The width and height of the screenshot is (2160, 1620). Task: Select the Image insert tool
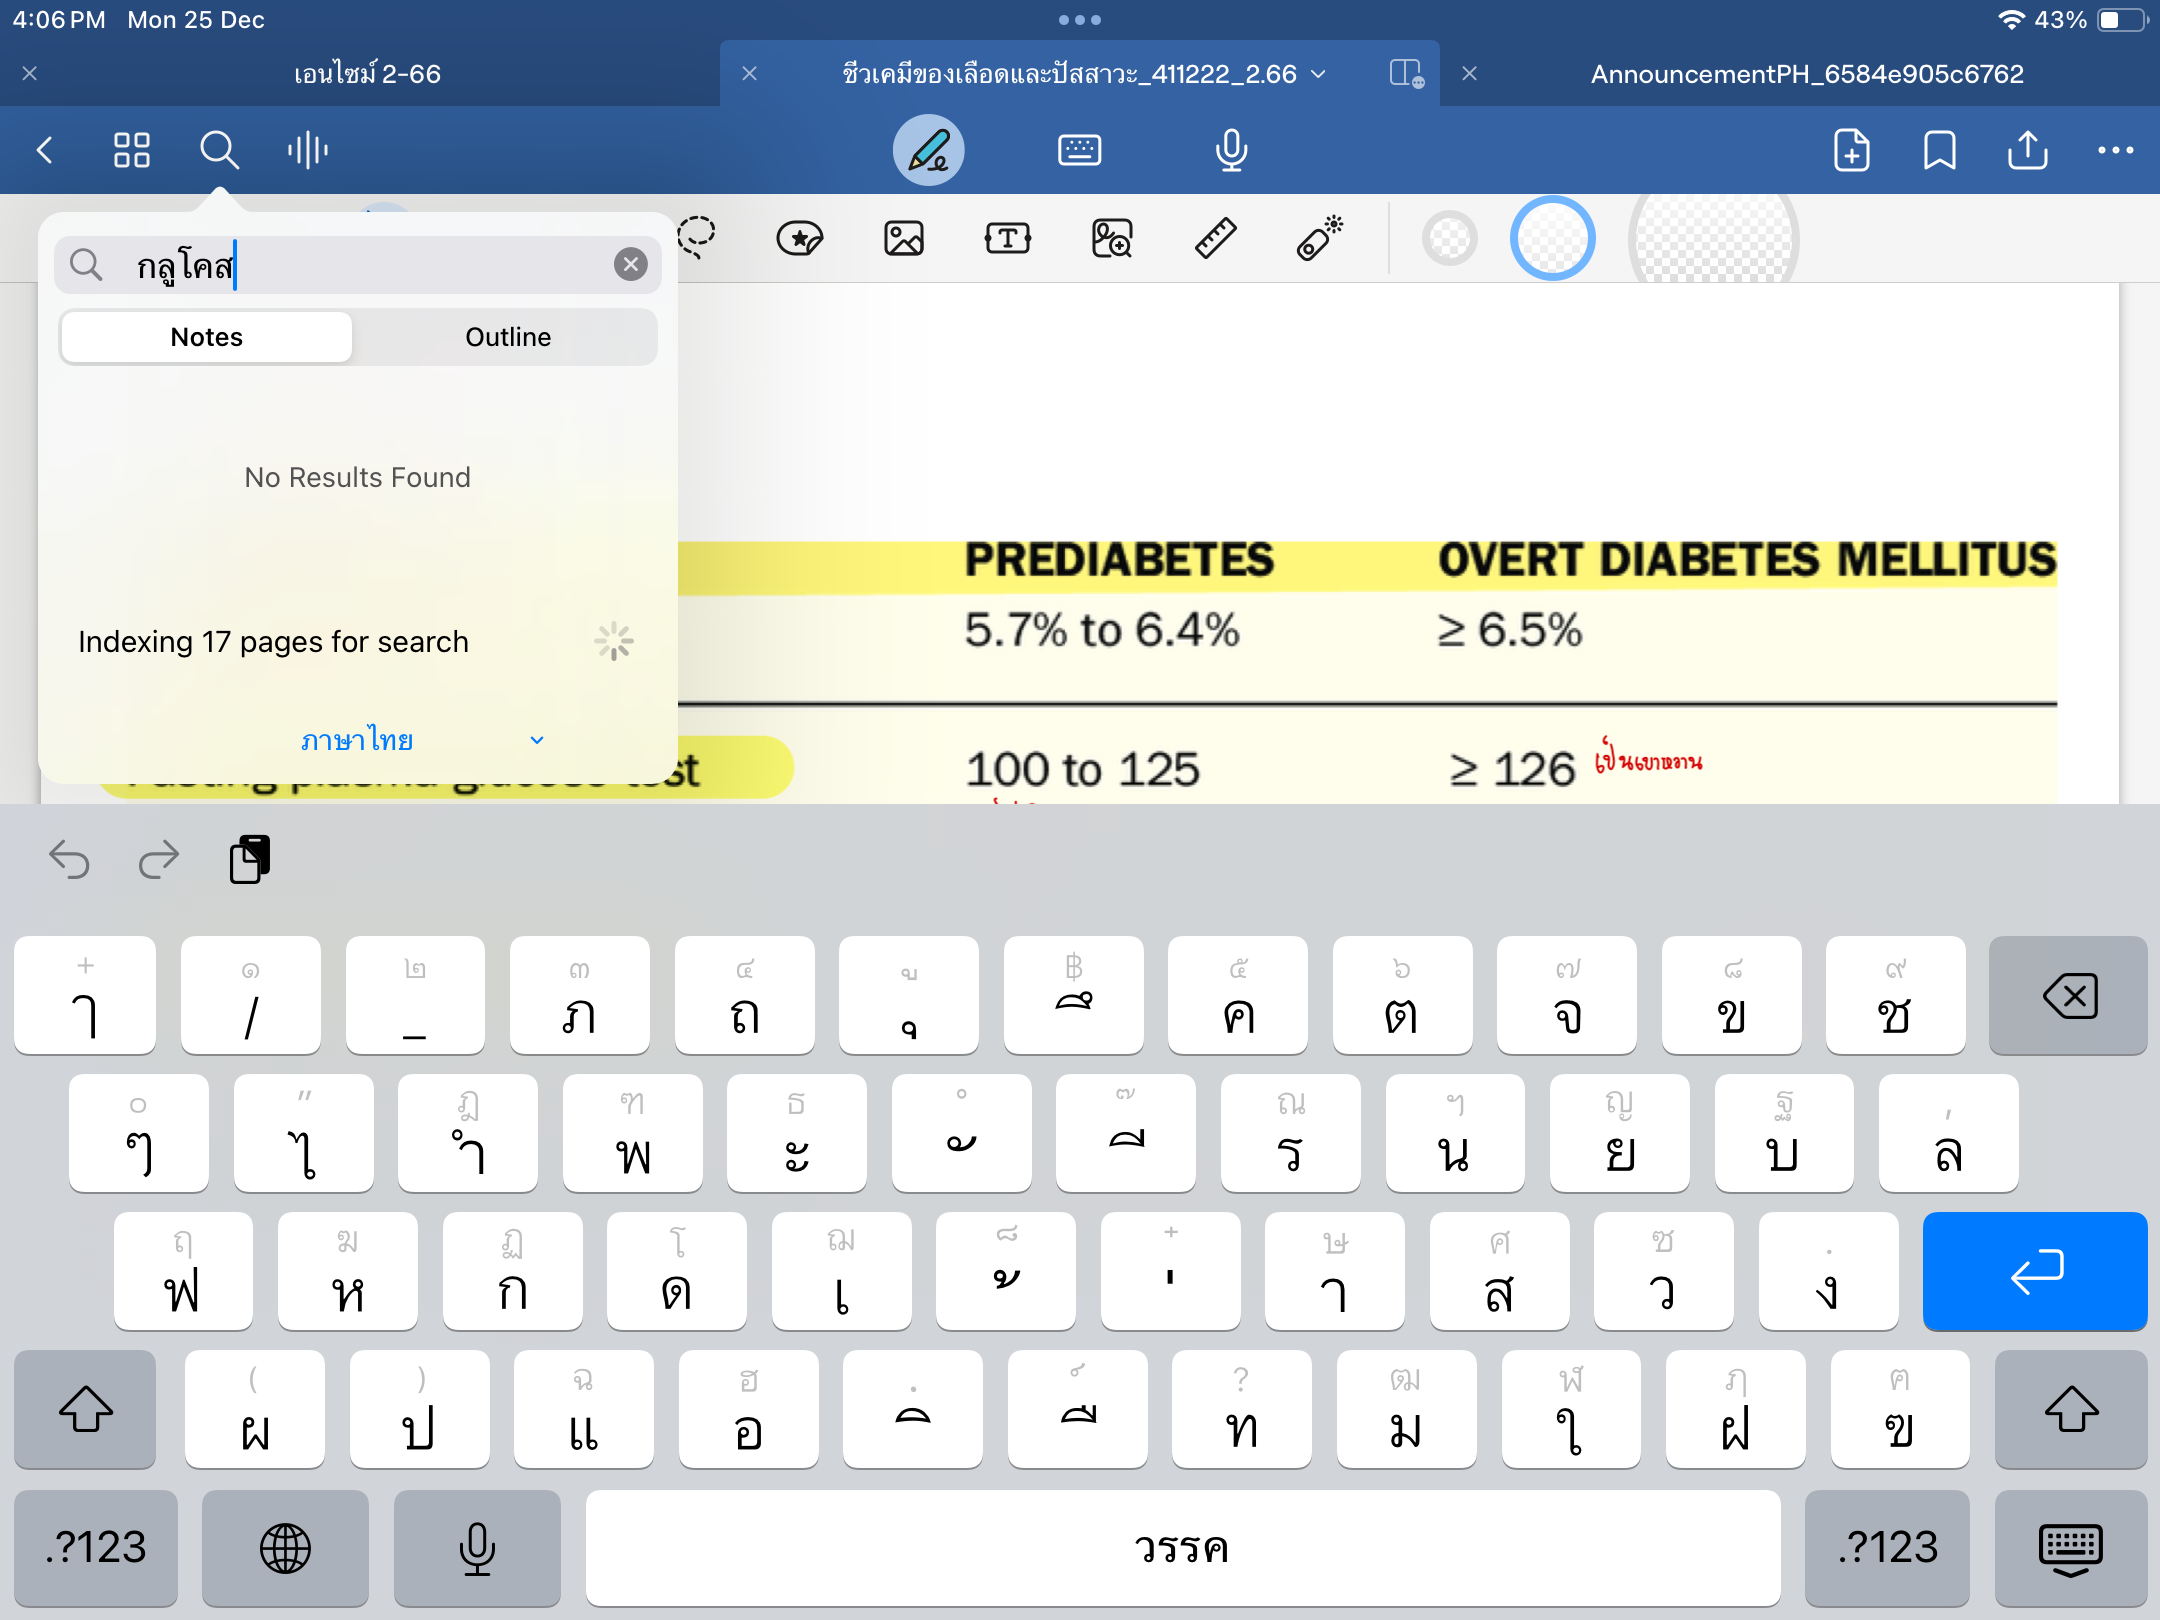tap(904, 238)
